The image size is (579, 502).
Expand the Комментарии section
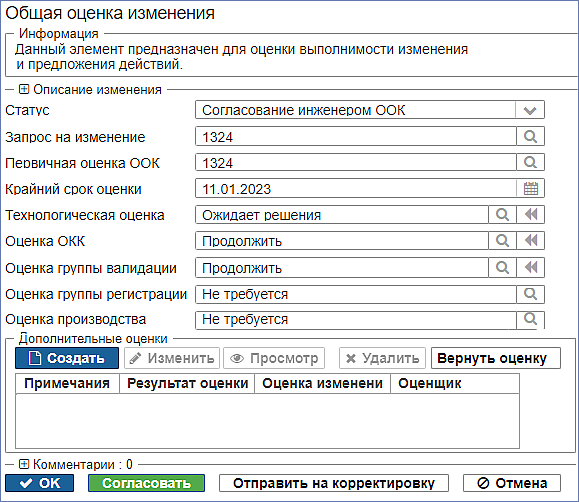[24, 464]
